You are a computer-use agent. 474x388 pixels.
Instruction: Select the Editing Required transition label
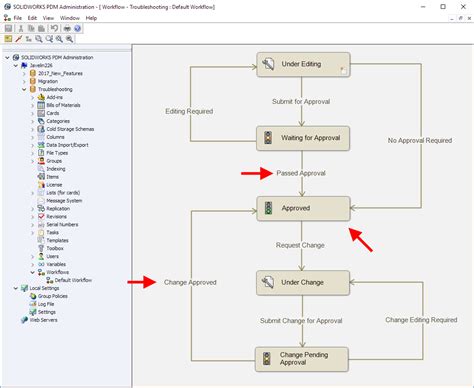(189, 111)
